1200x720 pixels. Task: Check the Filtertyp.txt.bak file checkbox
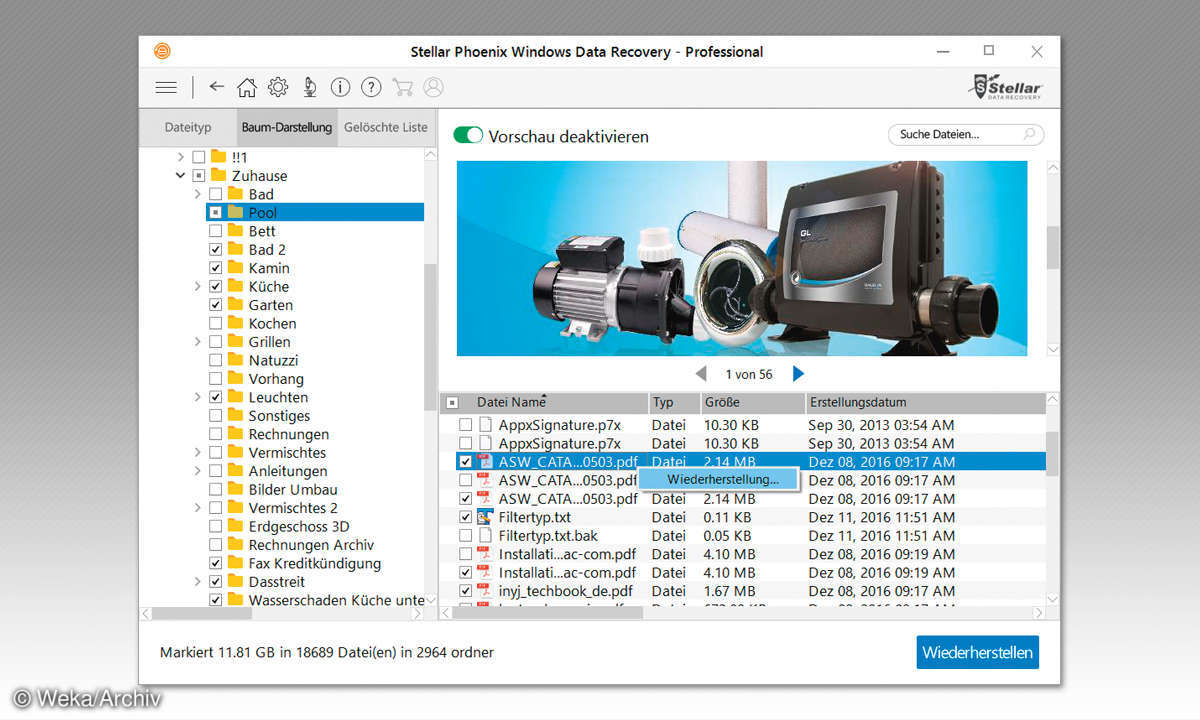point(465,536)
